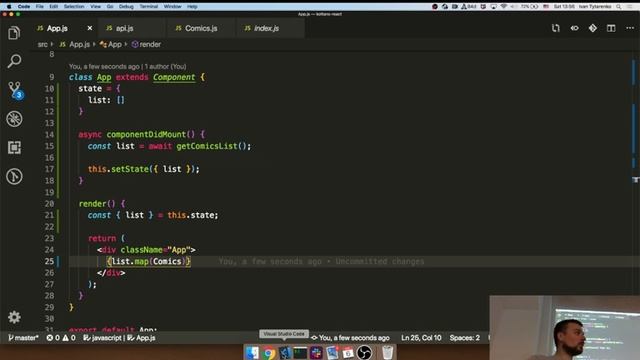Open Finder from the Dock
The height and width of the screenshot is (360, 640).
(252, 352)
